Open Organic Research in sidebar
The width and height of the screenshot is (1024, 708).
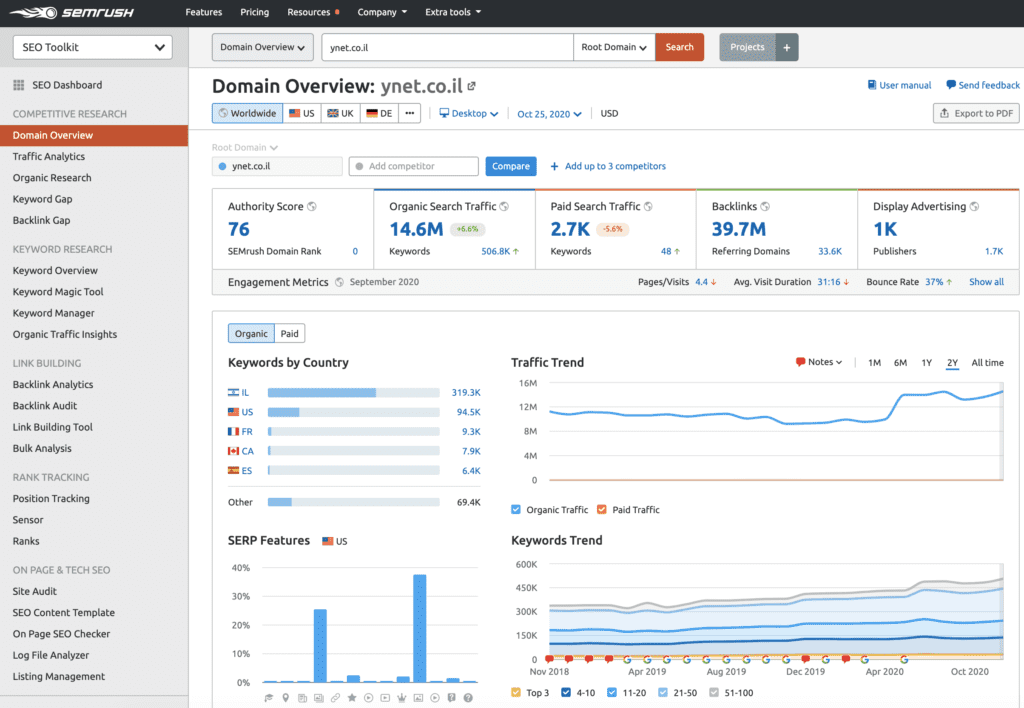(x=52, y=178)
